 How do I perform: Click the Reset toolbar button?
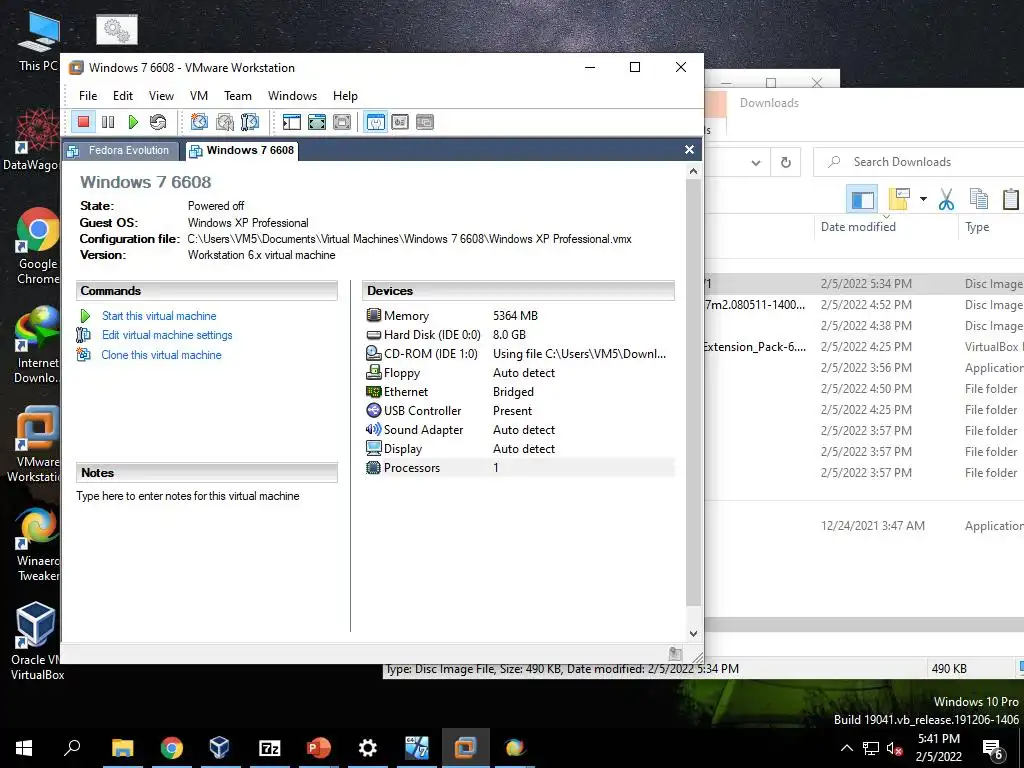click(158, 121)
